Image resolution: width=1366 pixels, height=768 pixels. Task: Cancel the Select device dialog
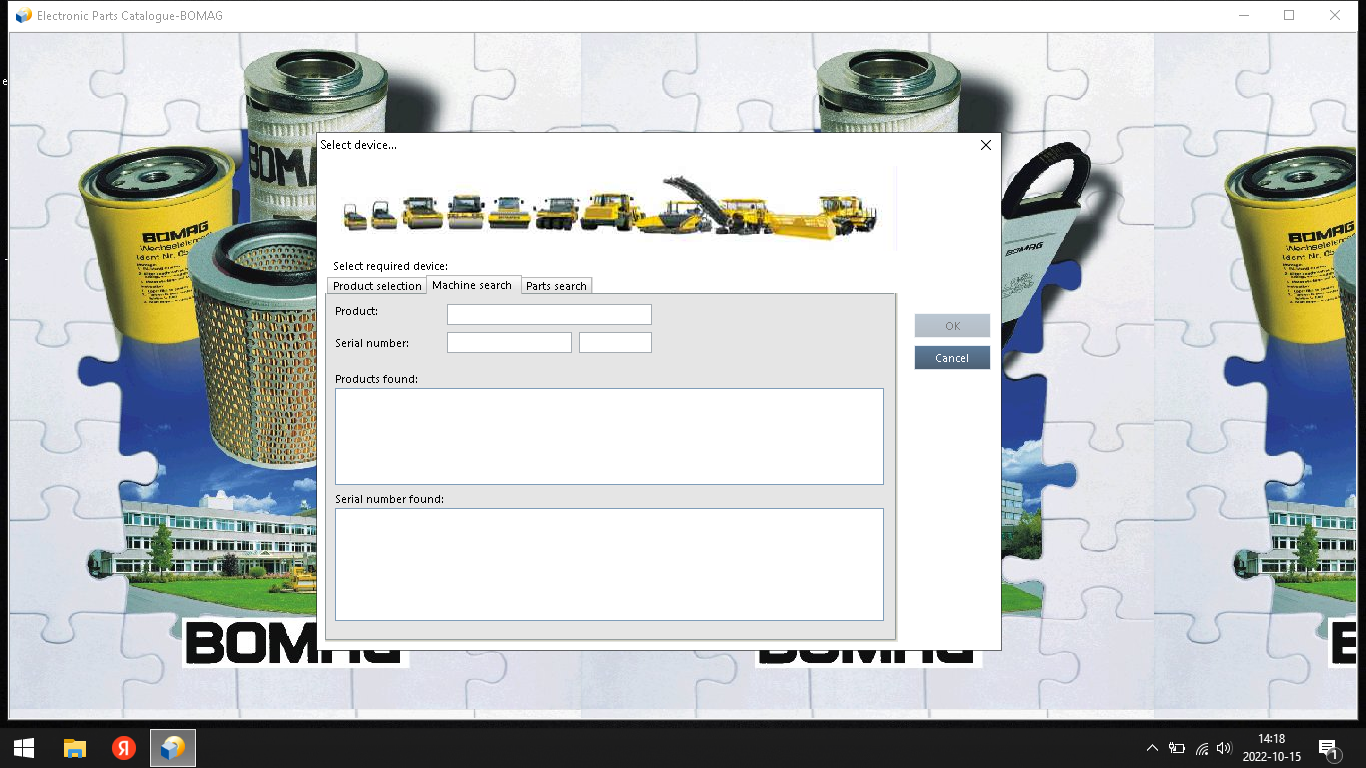[952, 358]
